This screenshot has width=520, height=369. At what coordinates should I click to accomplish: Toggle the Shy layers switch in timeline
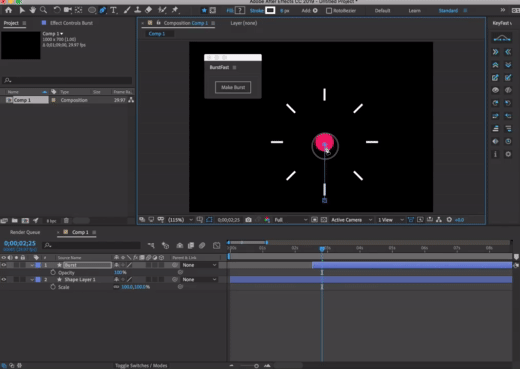point(179,246)
